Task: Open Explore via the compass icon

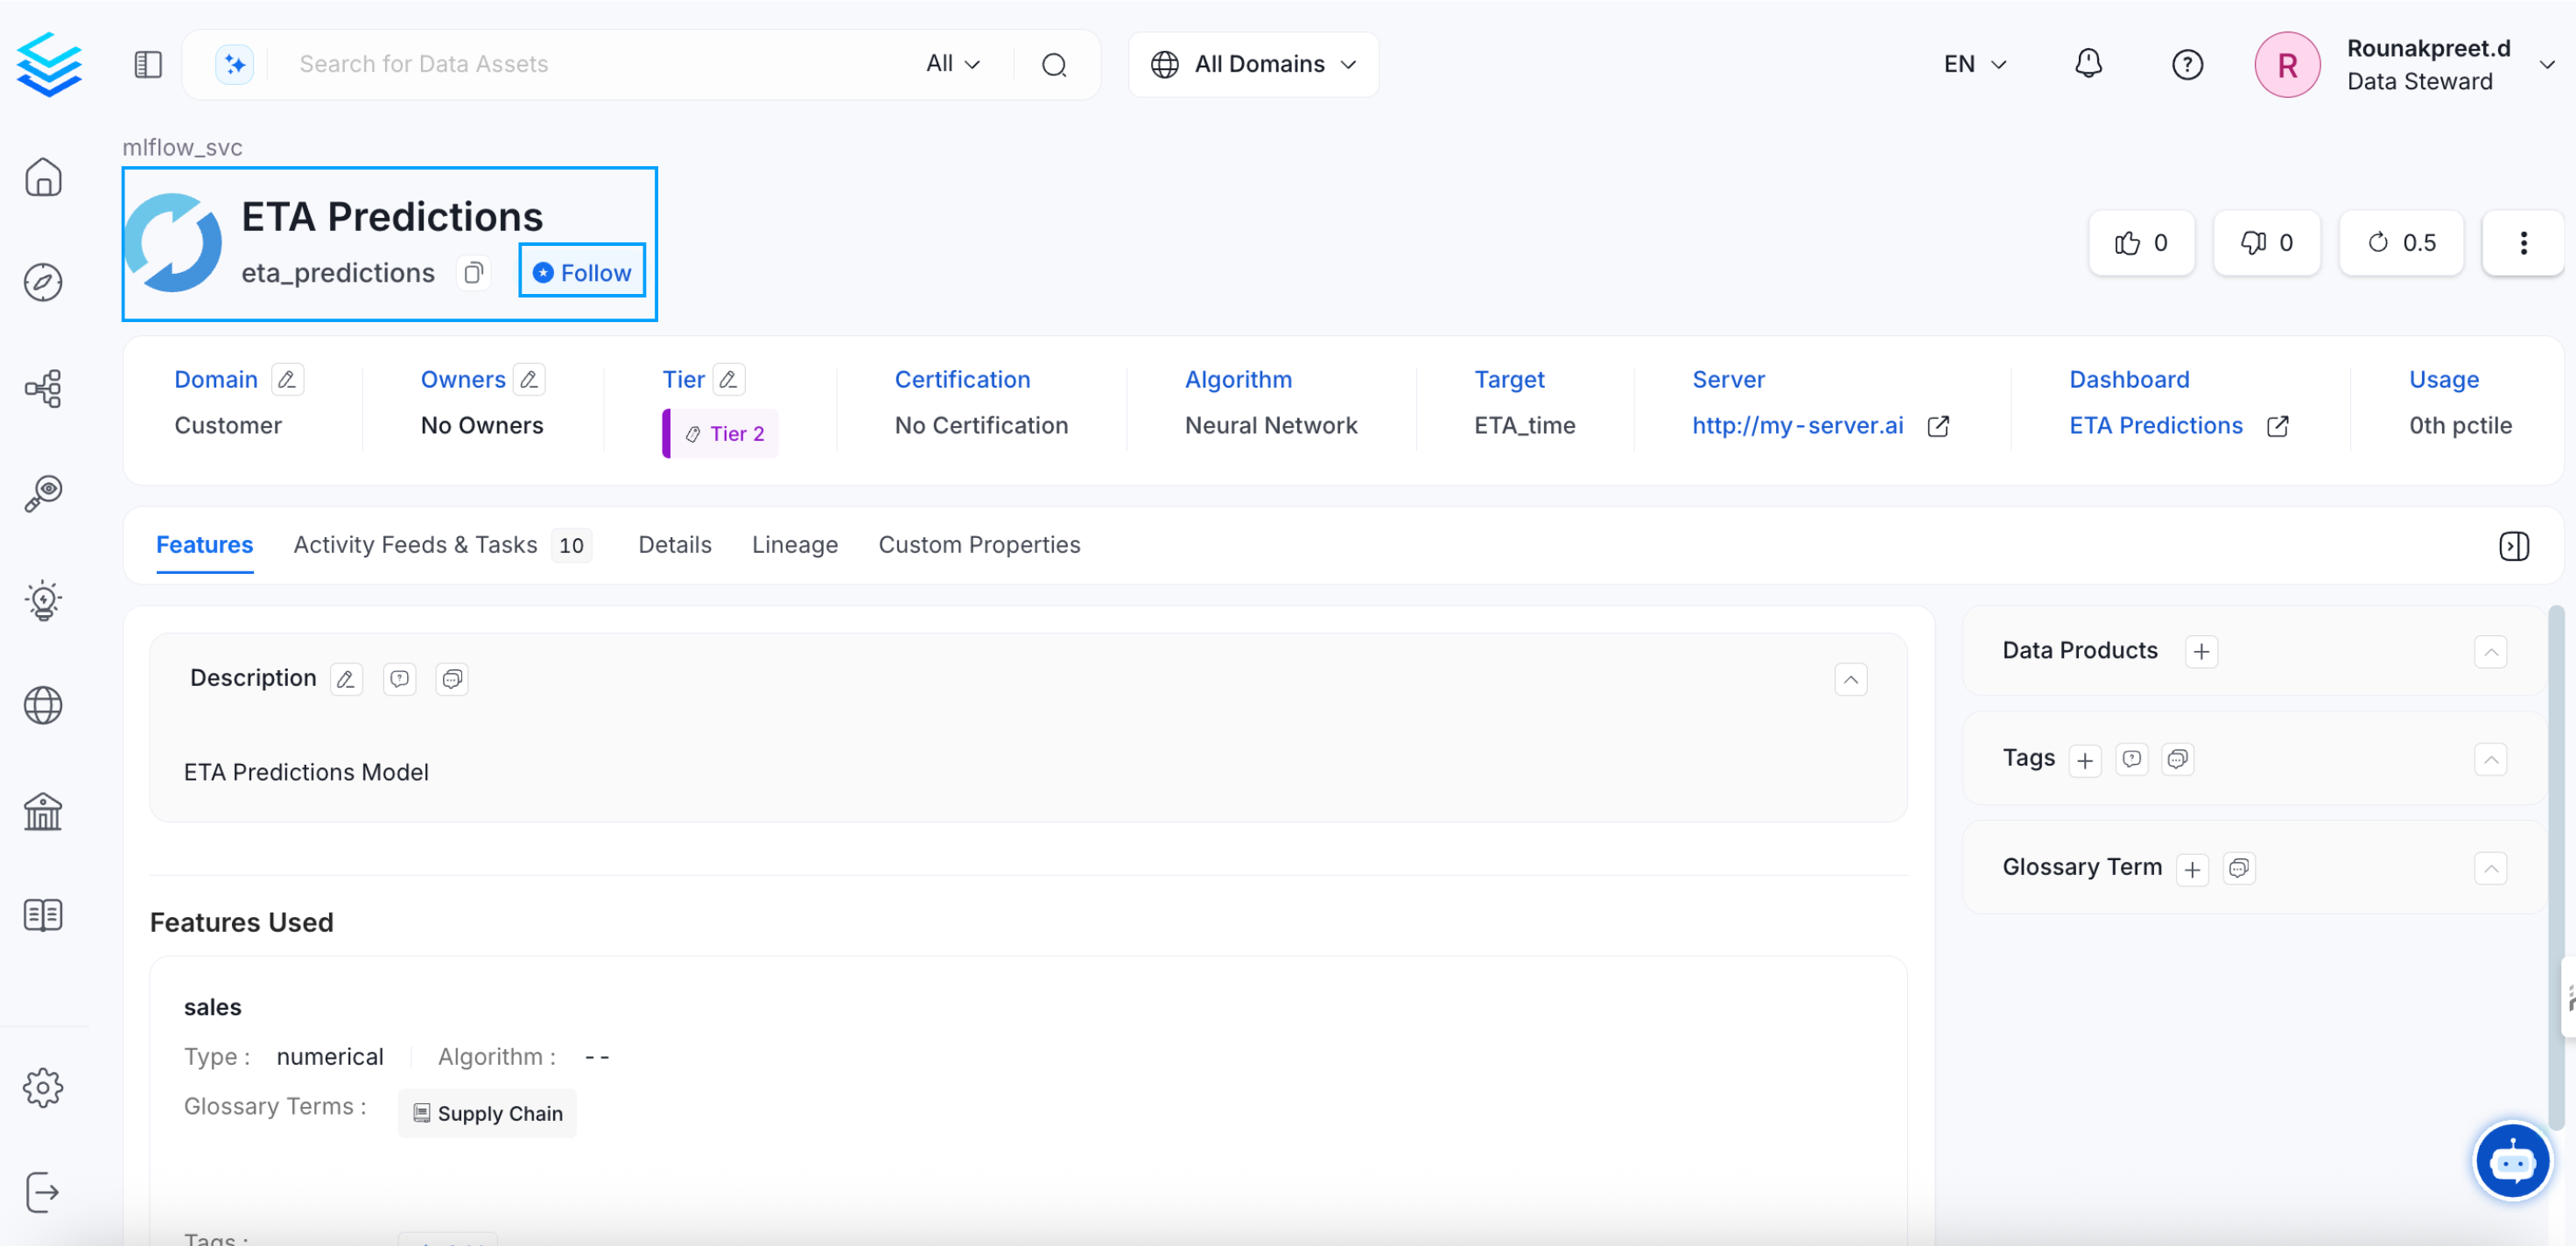Action: (42, 282)
